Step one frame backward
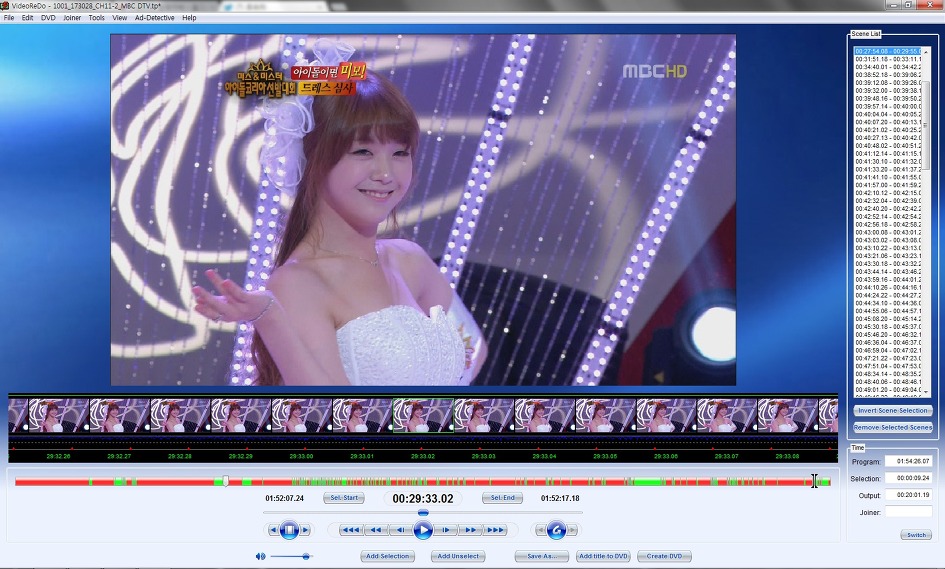This screenshot has width=945, height=569. click(x=400, y=530)
